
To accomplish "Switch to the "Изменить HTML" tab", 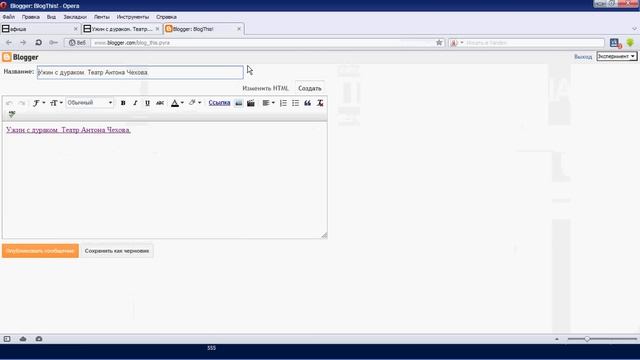I will coord(265,88).
